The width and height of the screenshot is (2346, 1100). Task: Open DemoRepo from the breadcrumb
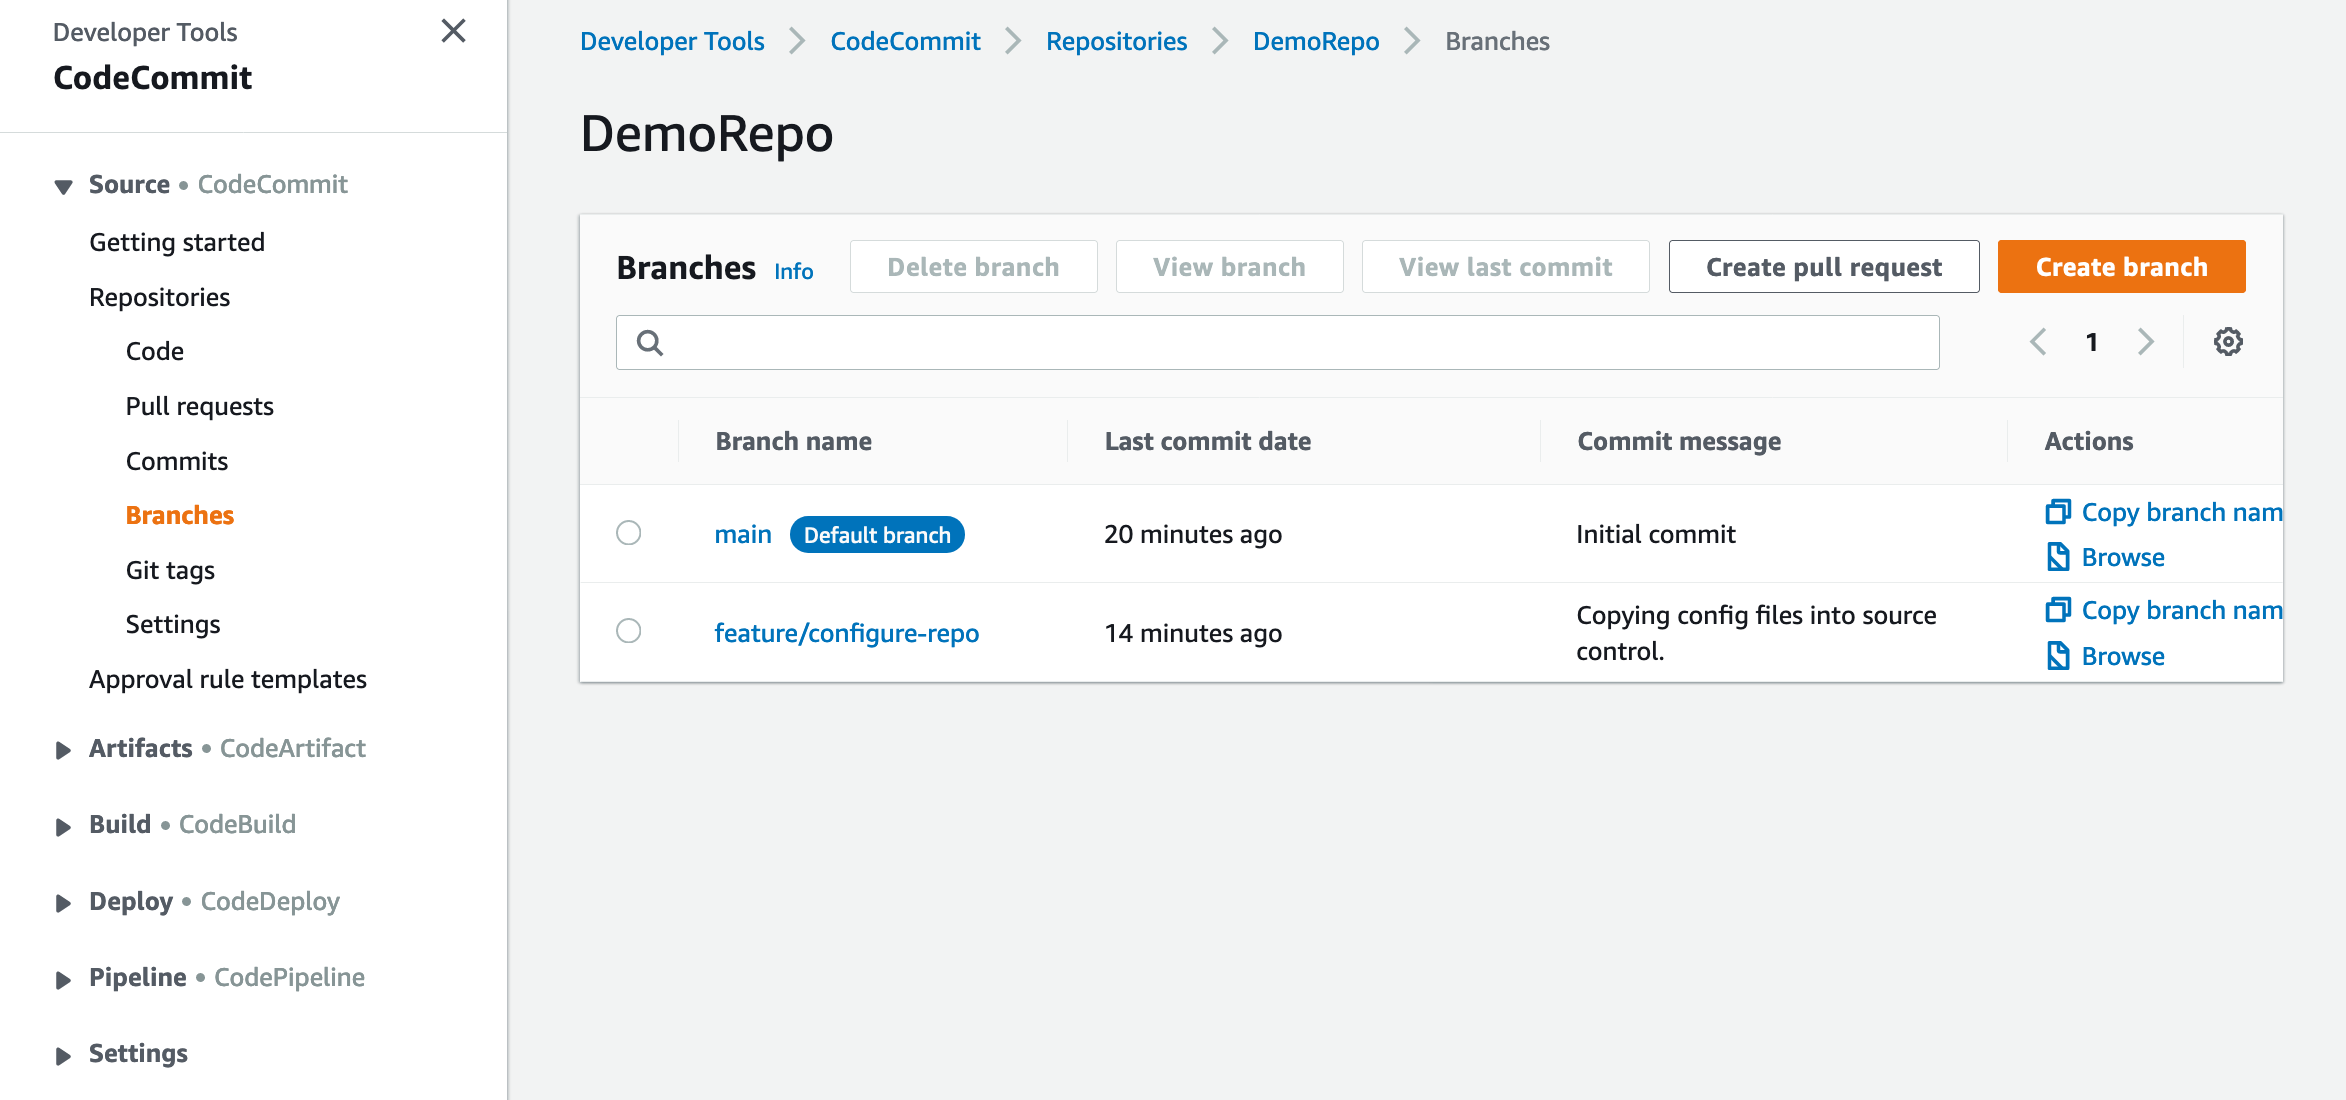pos(1316,41)
